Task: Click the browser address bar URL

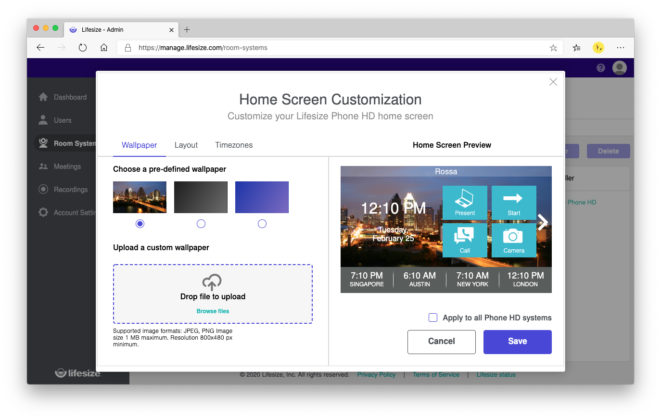Action: click(203, 48)
